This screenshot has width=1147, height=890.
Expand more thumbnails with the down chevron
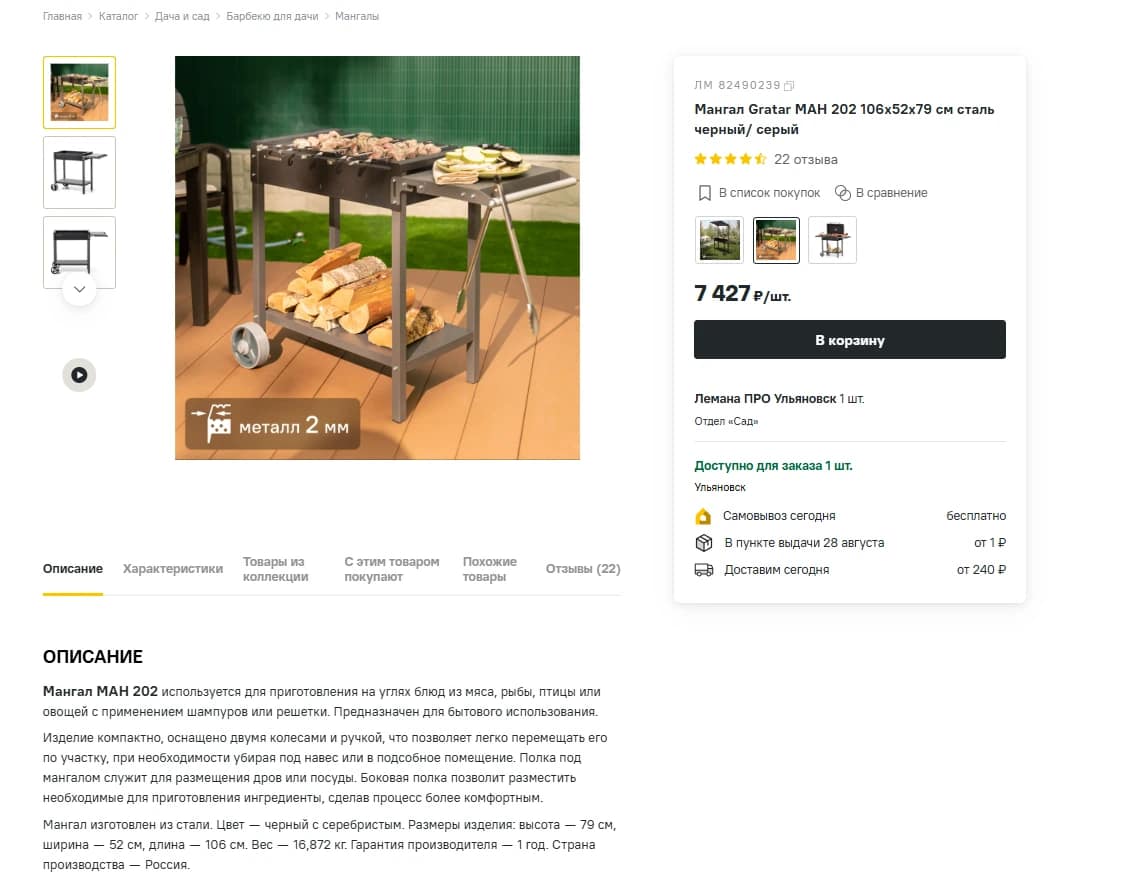[x=80, y=290]
